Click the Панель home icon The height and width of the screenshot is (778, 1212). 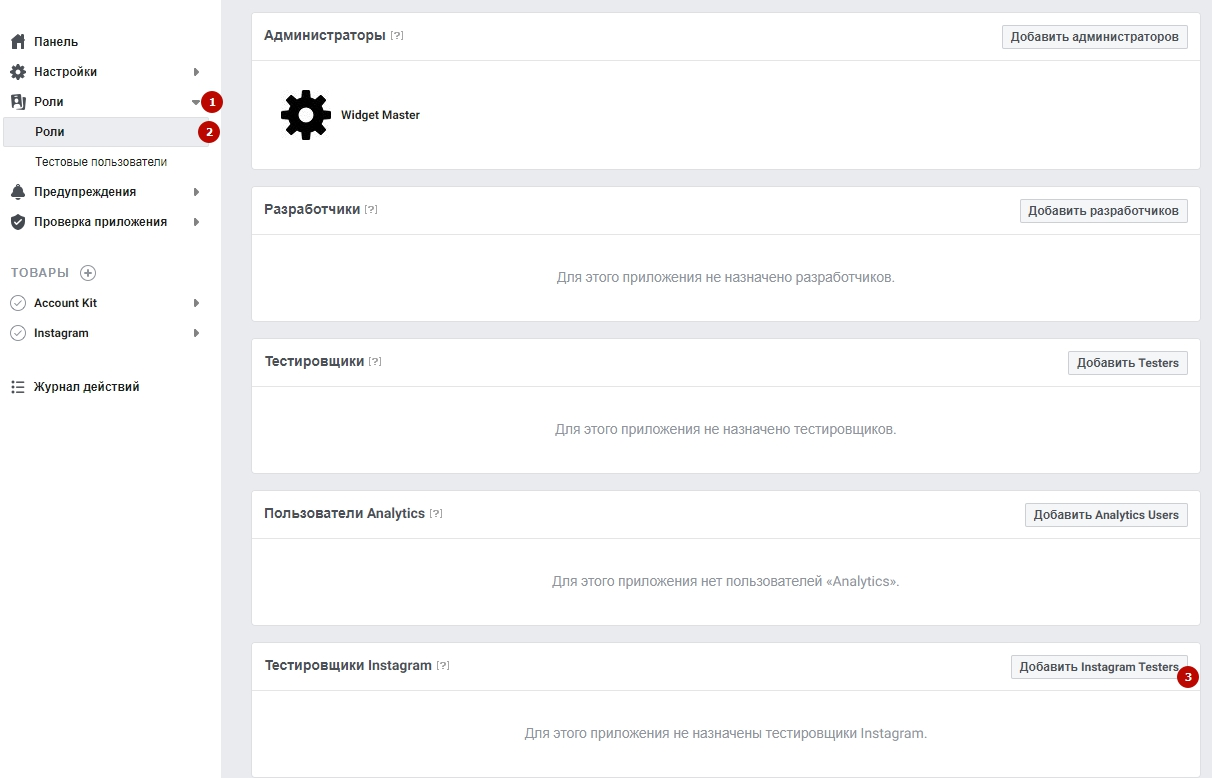[x=17, y=42]
